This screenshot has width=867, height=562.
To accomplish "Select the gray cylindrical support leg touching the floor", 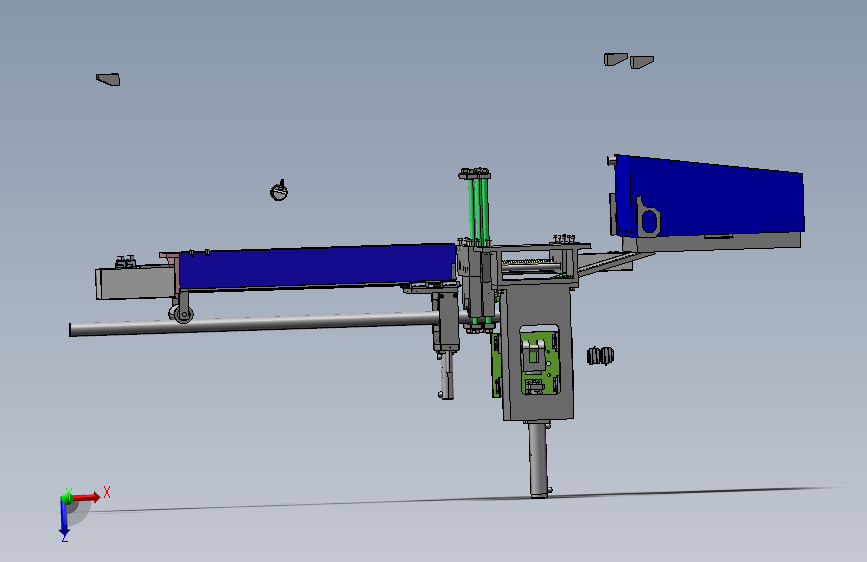I will (x=538, y=459).
